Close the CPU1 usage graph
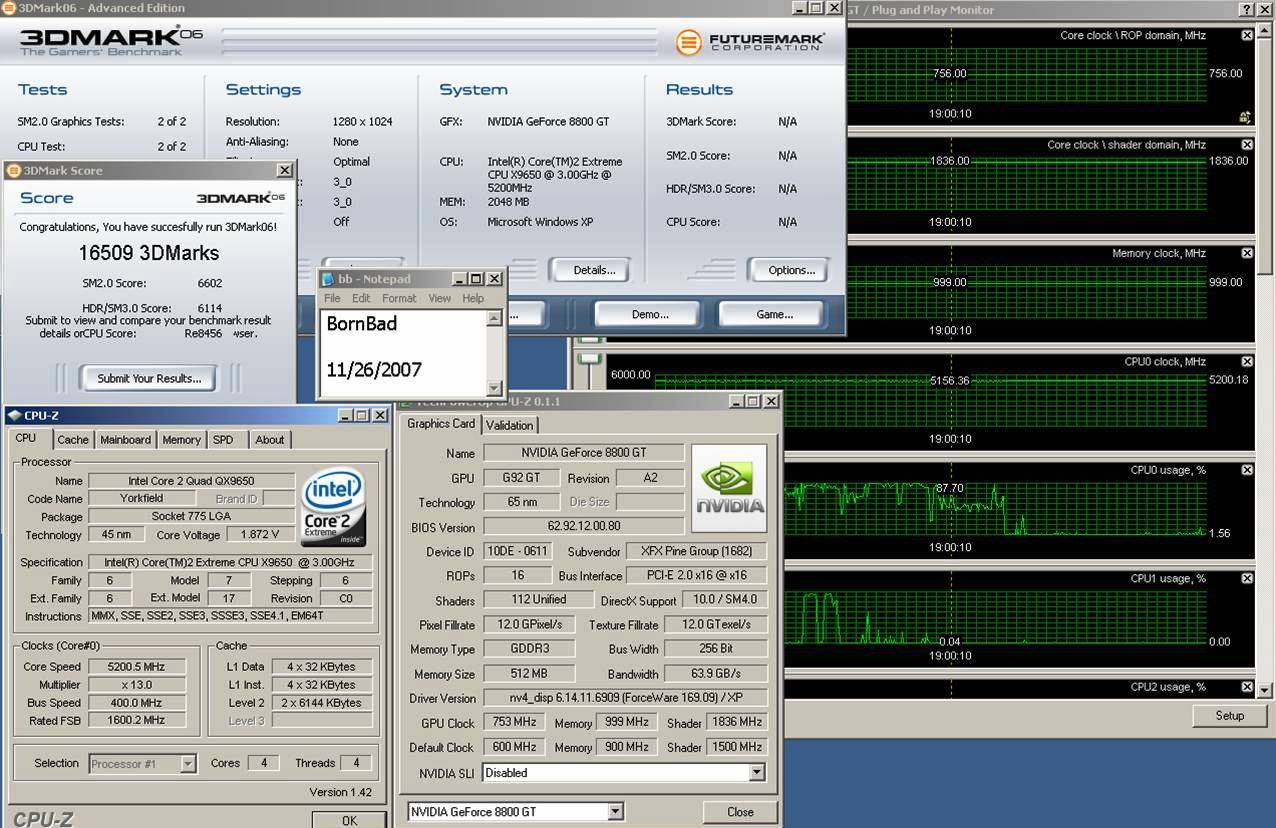 point(1247,578)
